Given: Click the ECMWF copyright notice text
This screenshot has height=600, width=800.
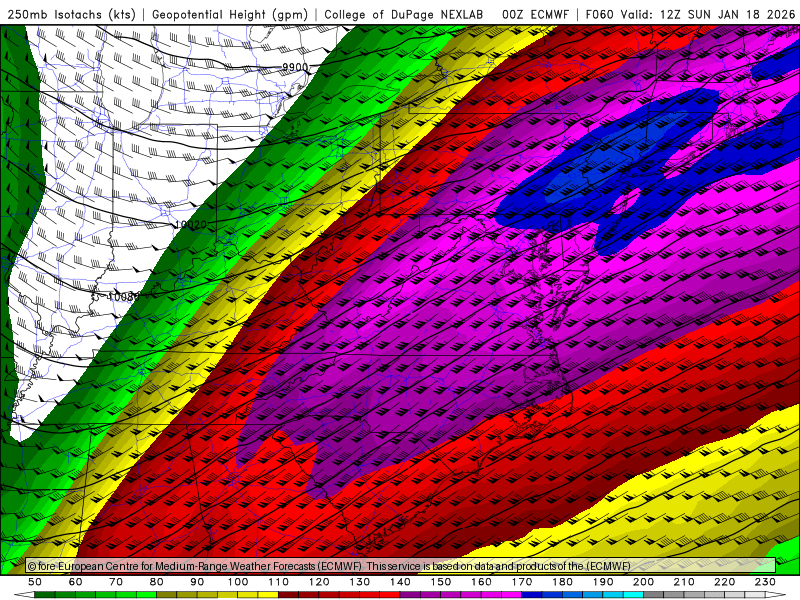Looking at the screenshot, I should pos(329,566).
